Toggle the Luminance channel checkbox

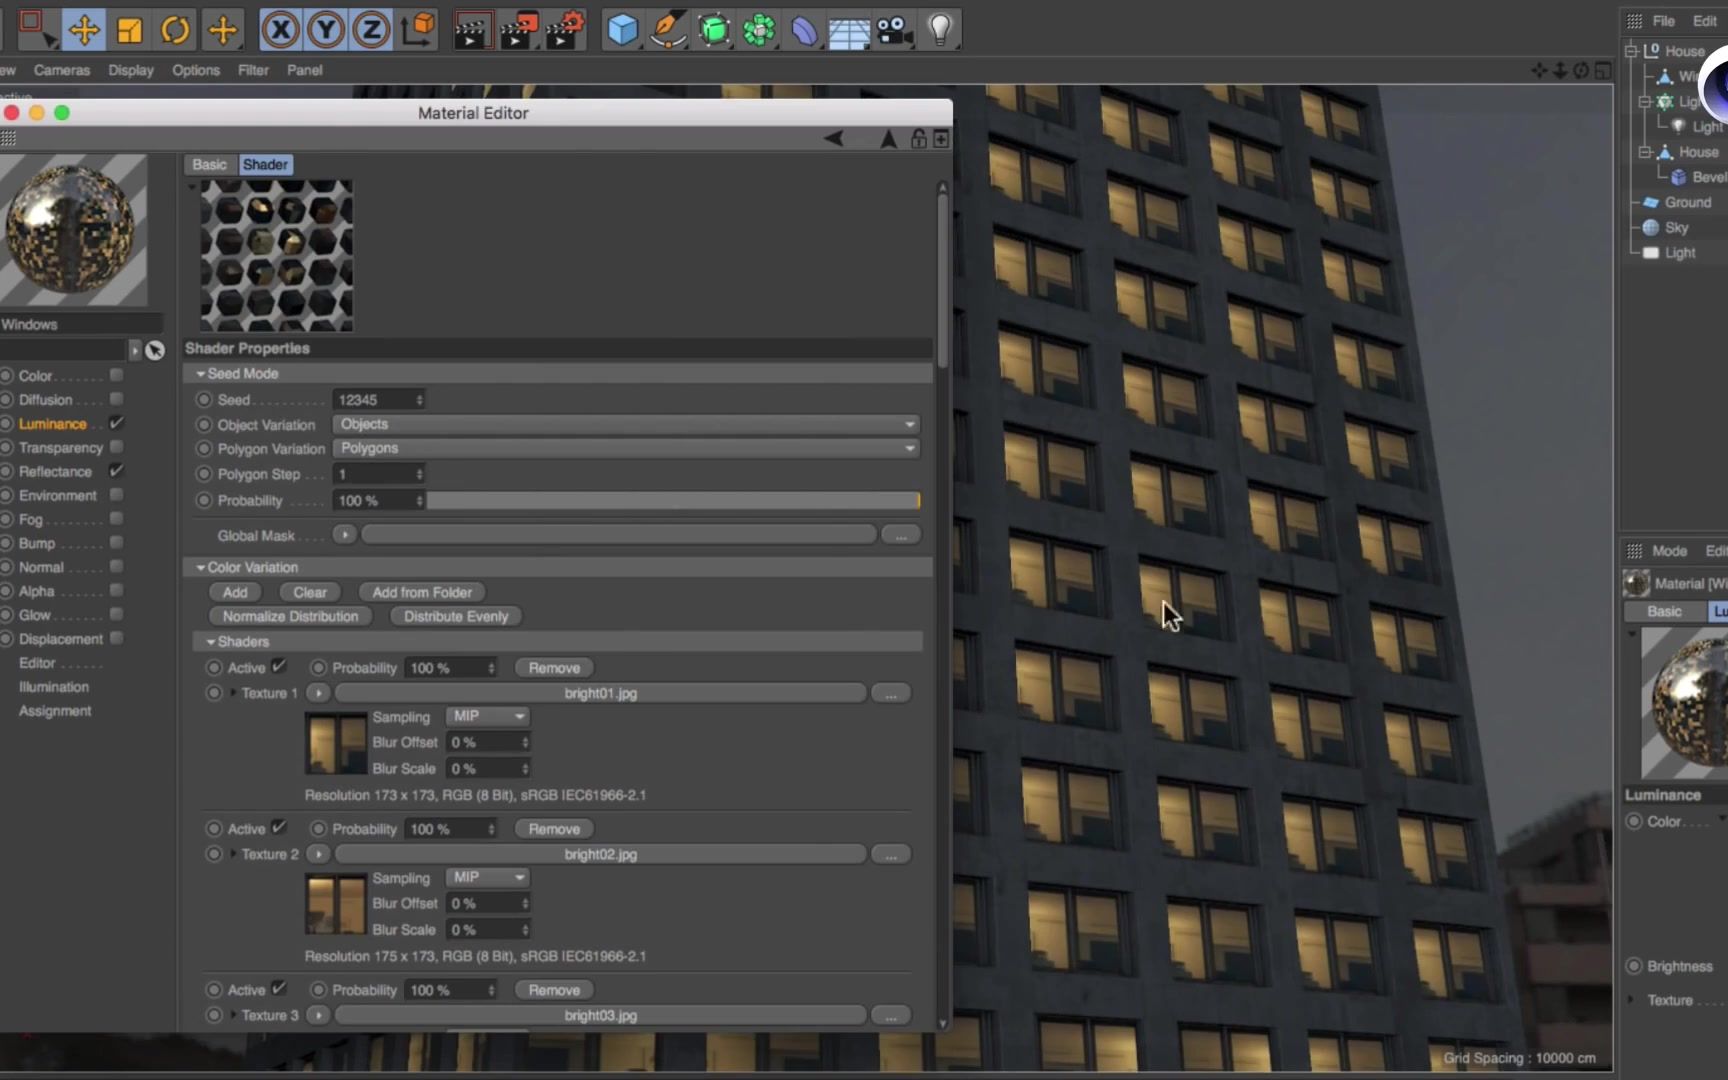pos(116,423)
